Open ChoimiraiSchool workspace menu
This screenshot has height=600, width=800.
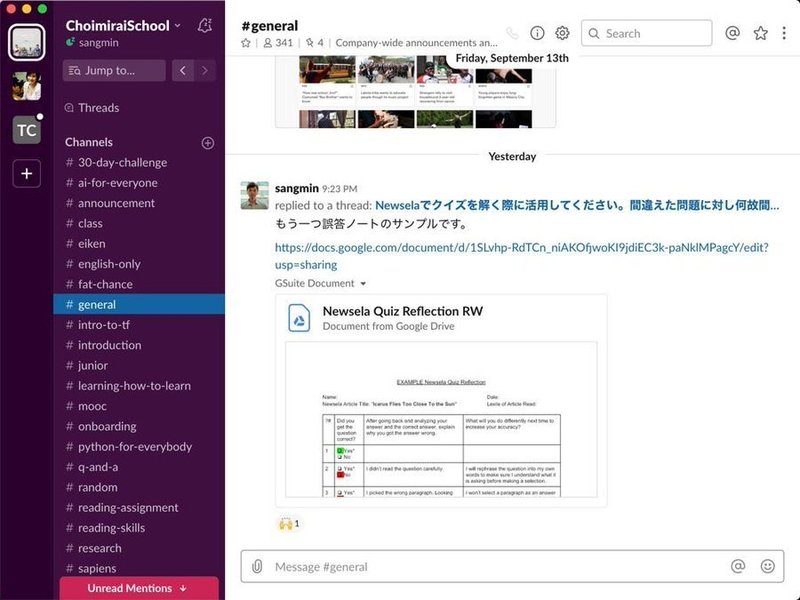[x=123, y=26]
